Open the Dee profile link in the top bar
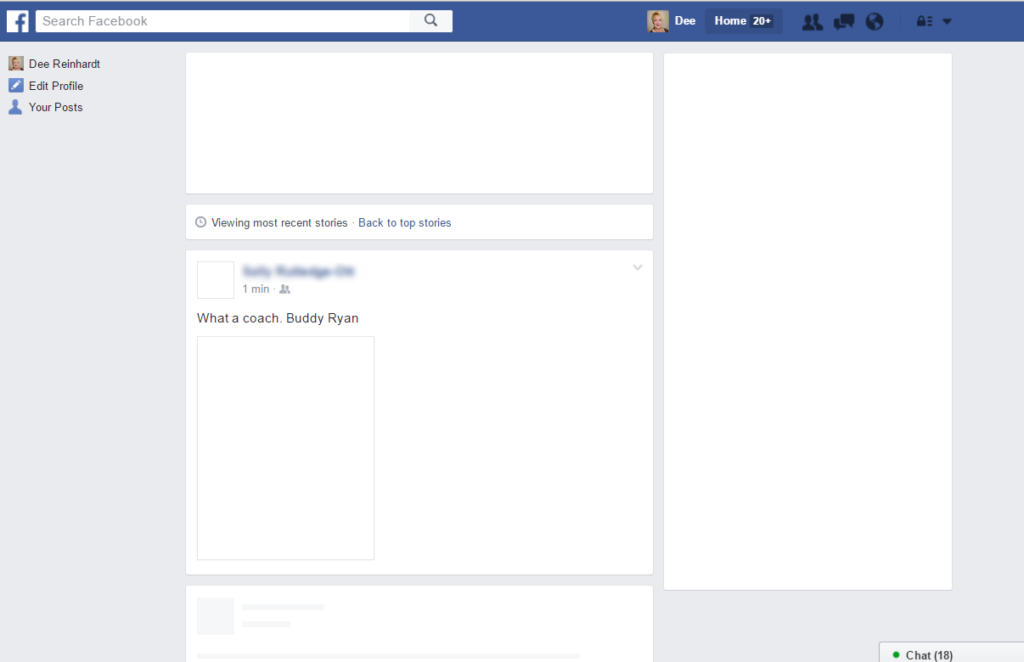 684,21
